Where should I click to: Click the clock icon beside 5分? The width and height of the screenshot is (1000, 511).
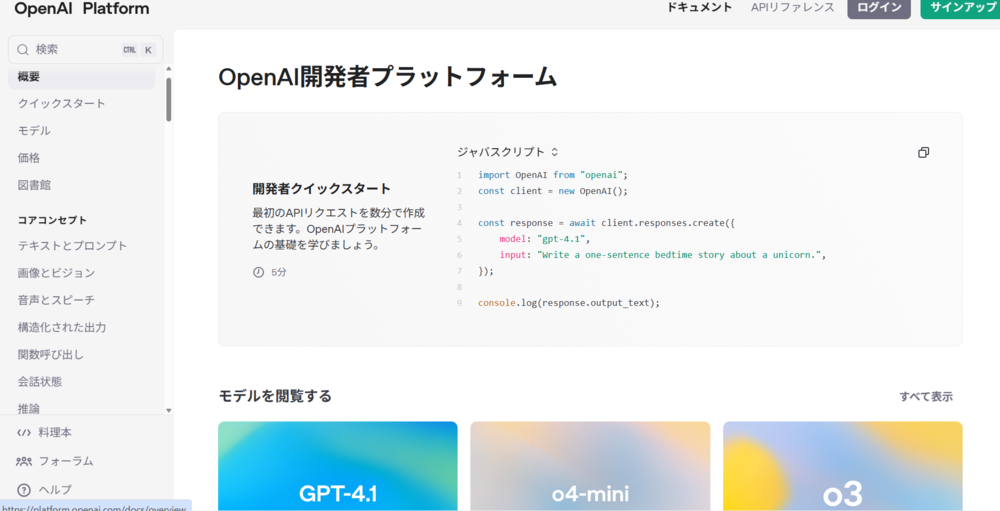tap(258, 272)
